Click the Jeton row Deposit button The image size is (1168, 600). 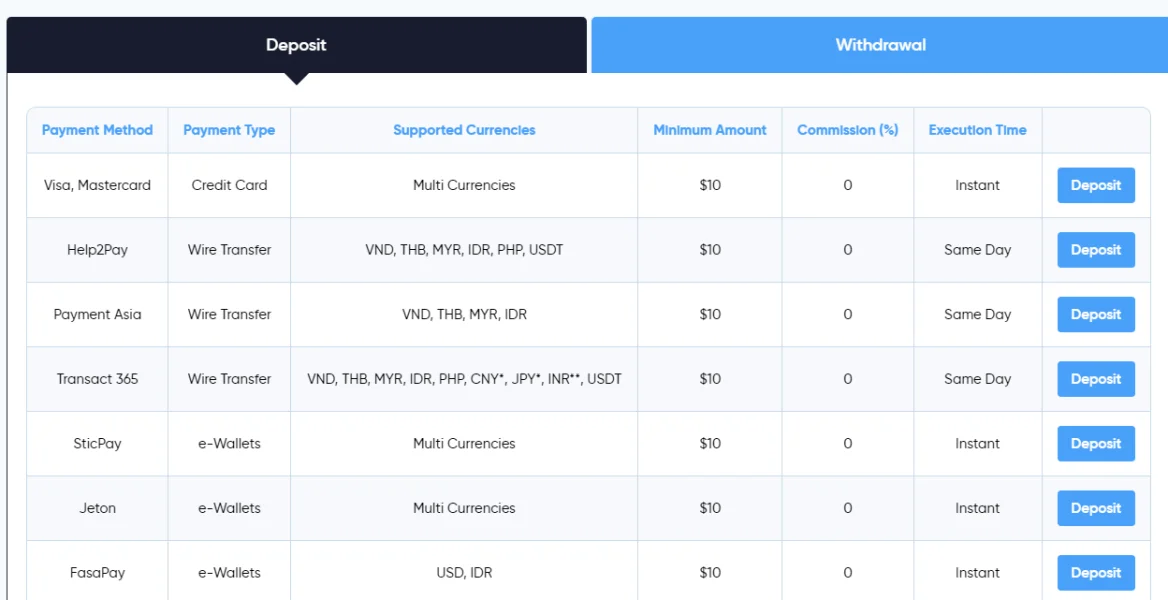pos(1096,508)
